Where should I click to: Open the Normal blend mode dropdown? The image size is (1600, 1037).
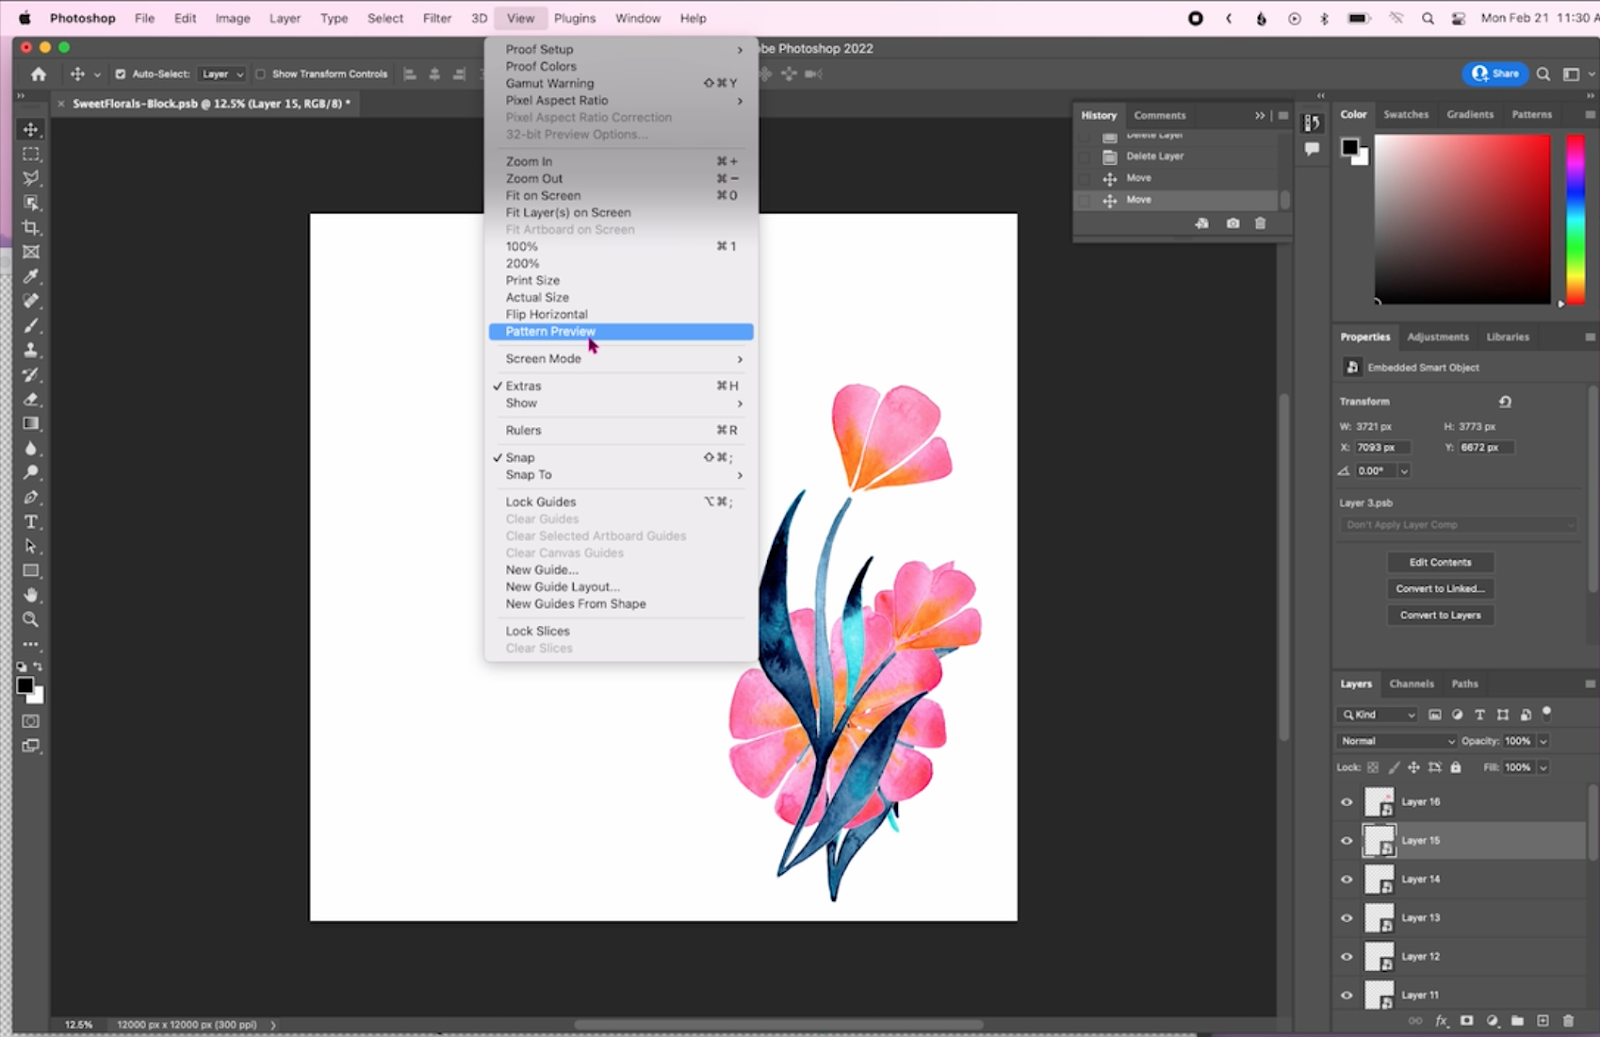tap(1396, 740)
